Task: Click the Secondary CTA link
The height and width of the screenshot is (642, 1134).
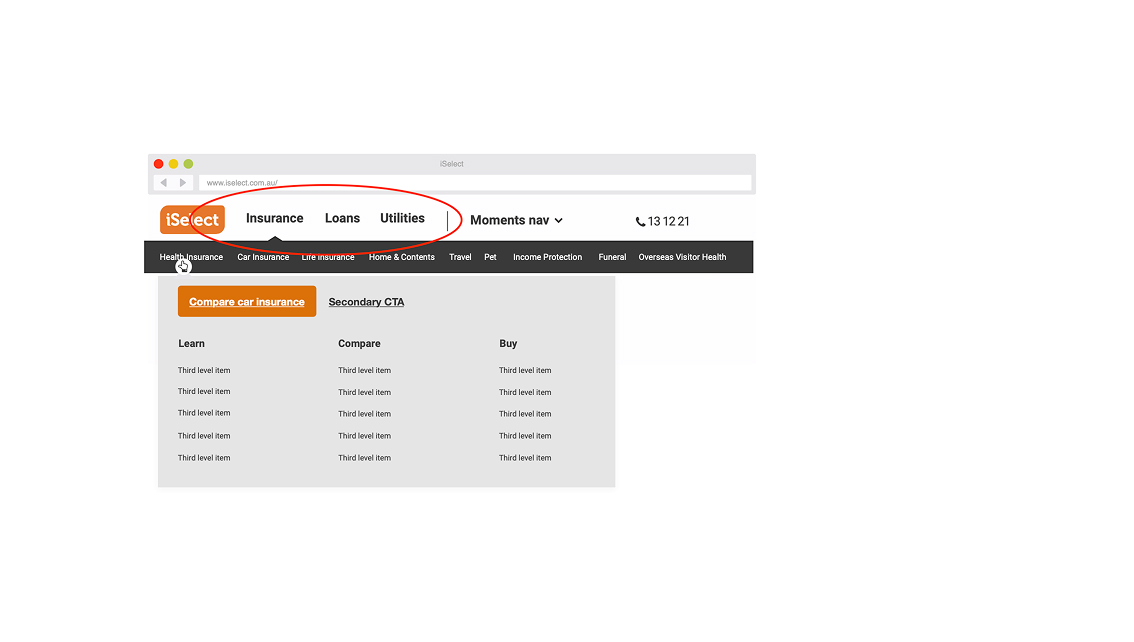Action: 366,302
